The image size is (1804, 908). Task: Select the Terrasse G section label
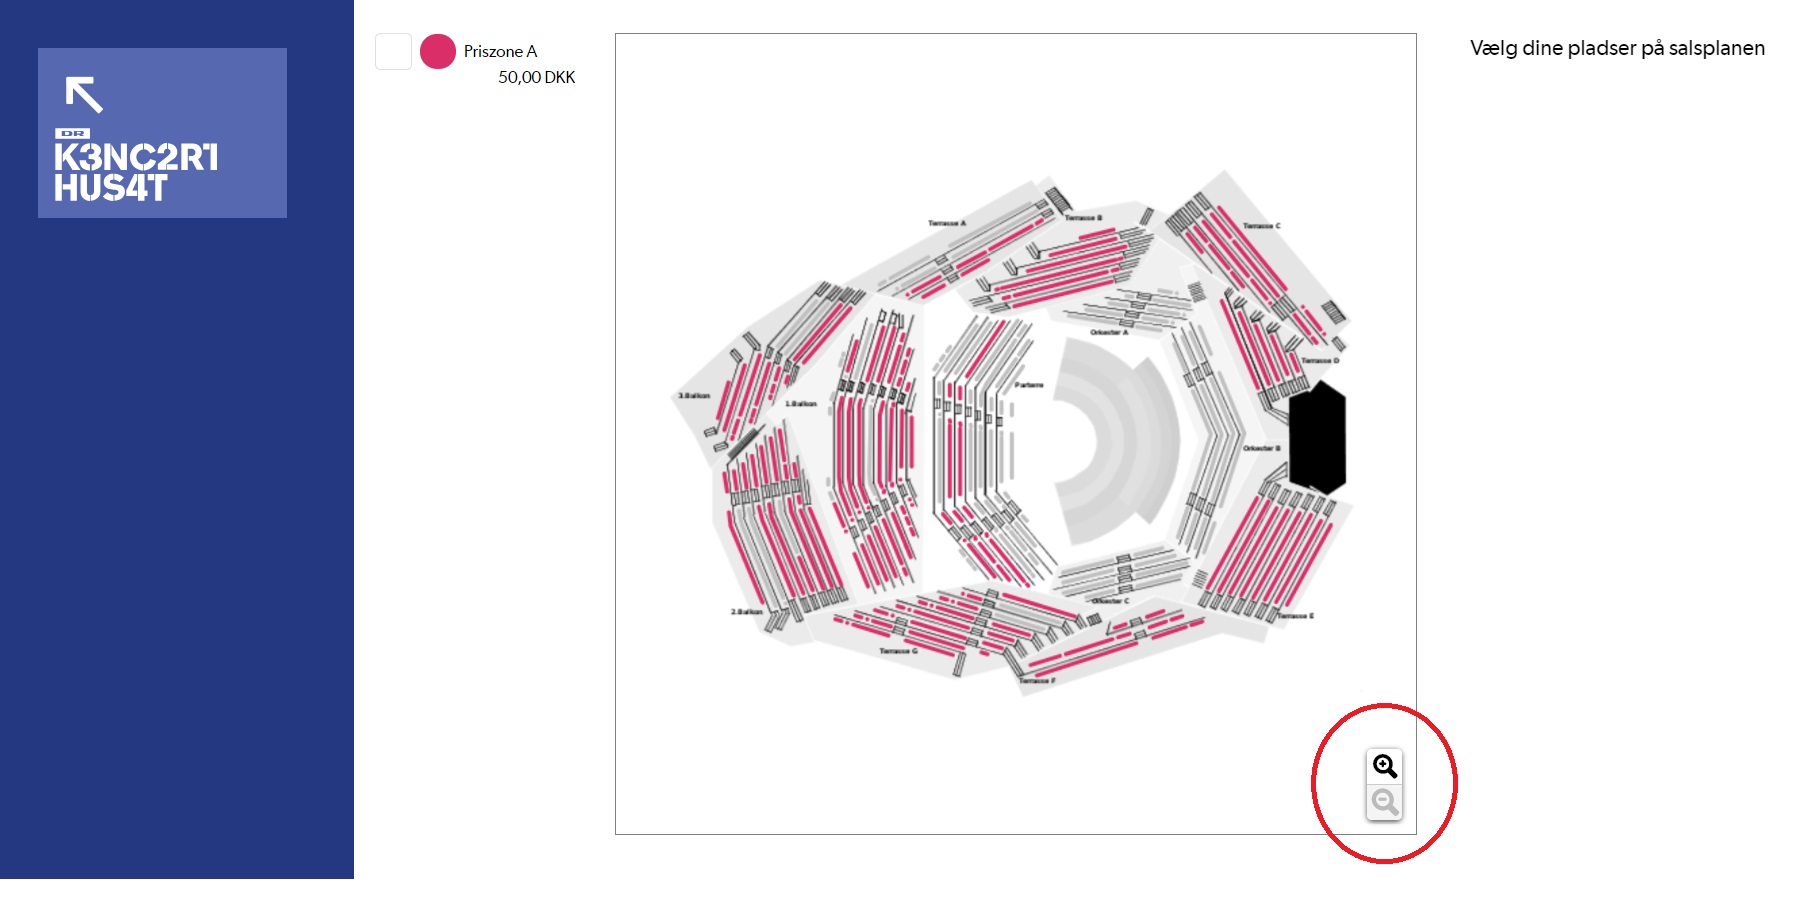898,651
